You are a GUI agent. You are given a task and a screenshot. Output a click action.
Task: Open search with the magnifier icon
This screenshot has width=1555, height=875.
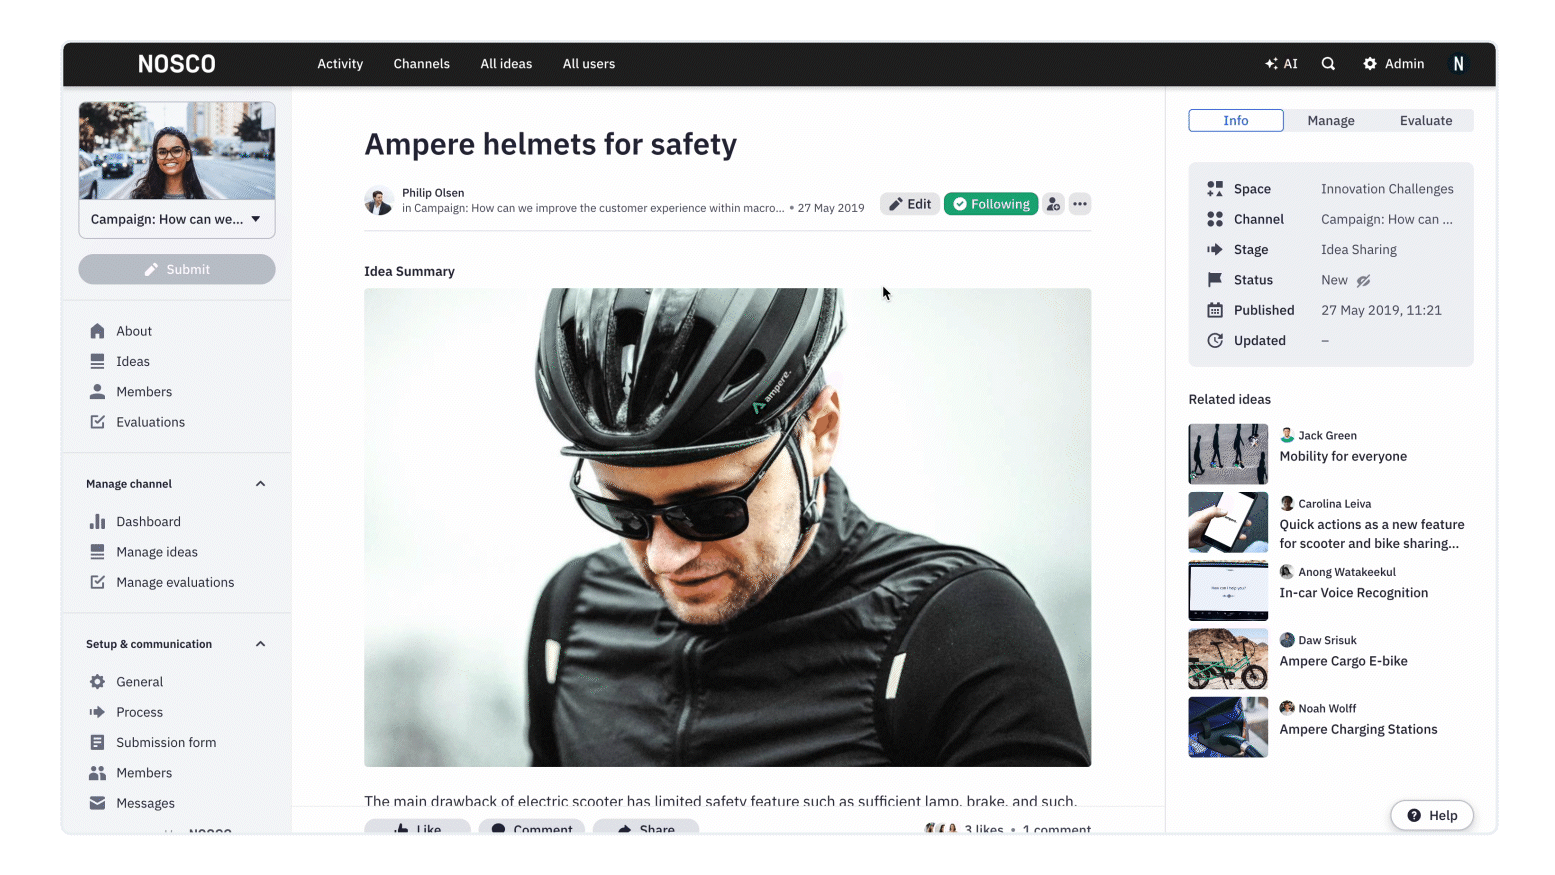click(1328, 64)
